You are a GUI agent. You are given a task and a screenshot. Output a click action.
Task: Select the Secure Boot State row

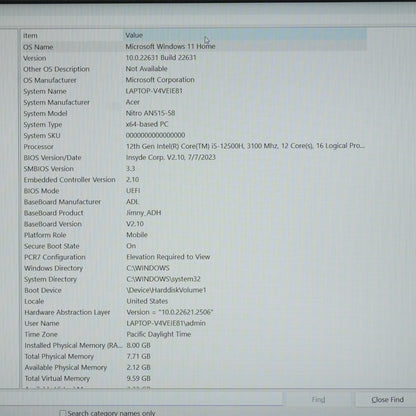pos(193,246)
